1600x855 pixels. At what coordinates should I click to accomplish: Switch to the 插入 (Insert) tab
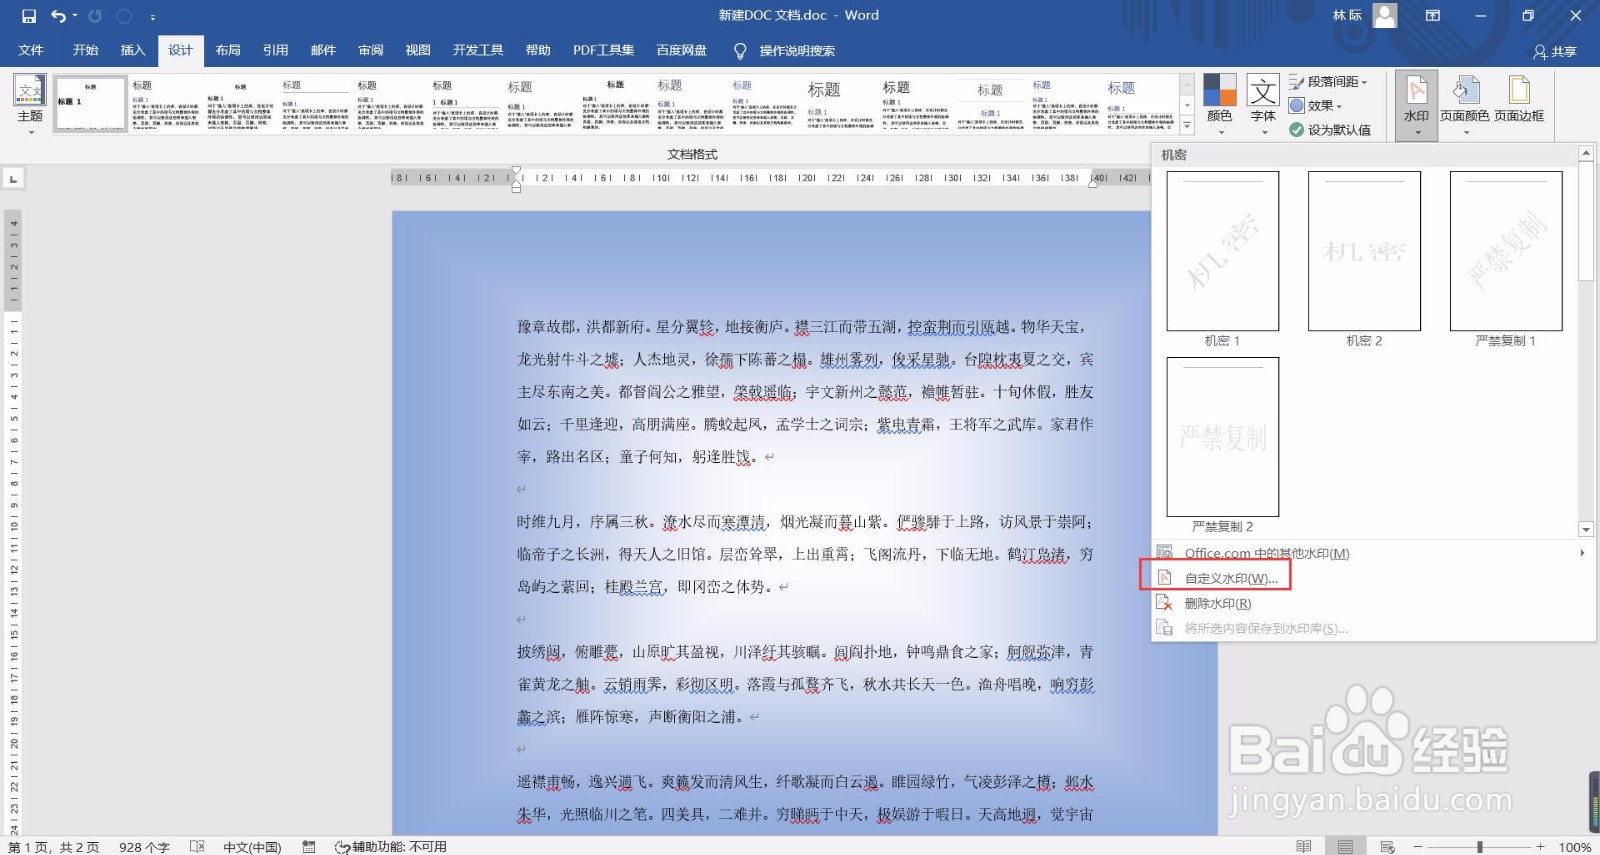(132, 50)
